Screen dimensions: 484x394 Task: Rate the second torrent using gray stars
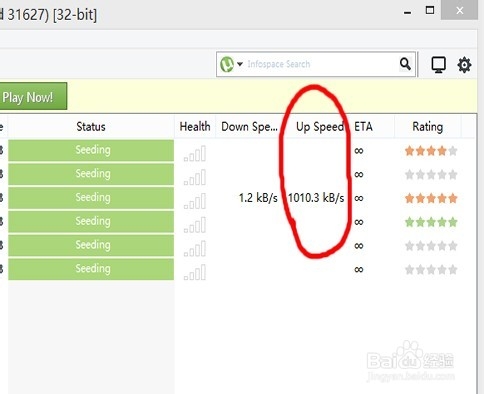pos(431,175)
